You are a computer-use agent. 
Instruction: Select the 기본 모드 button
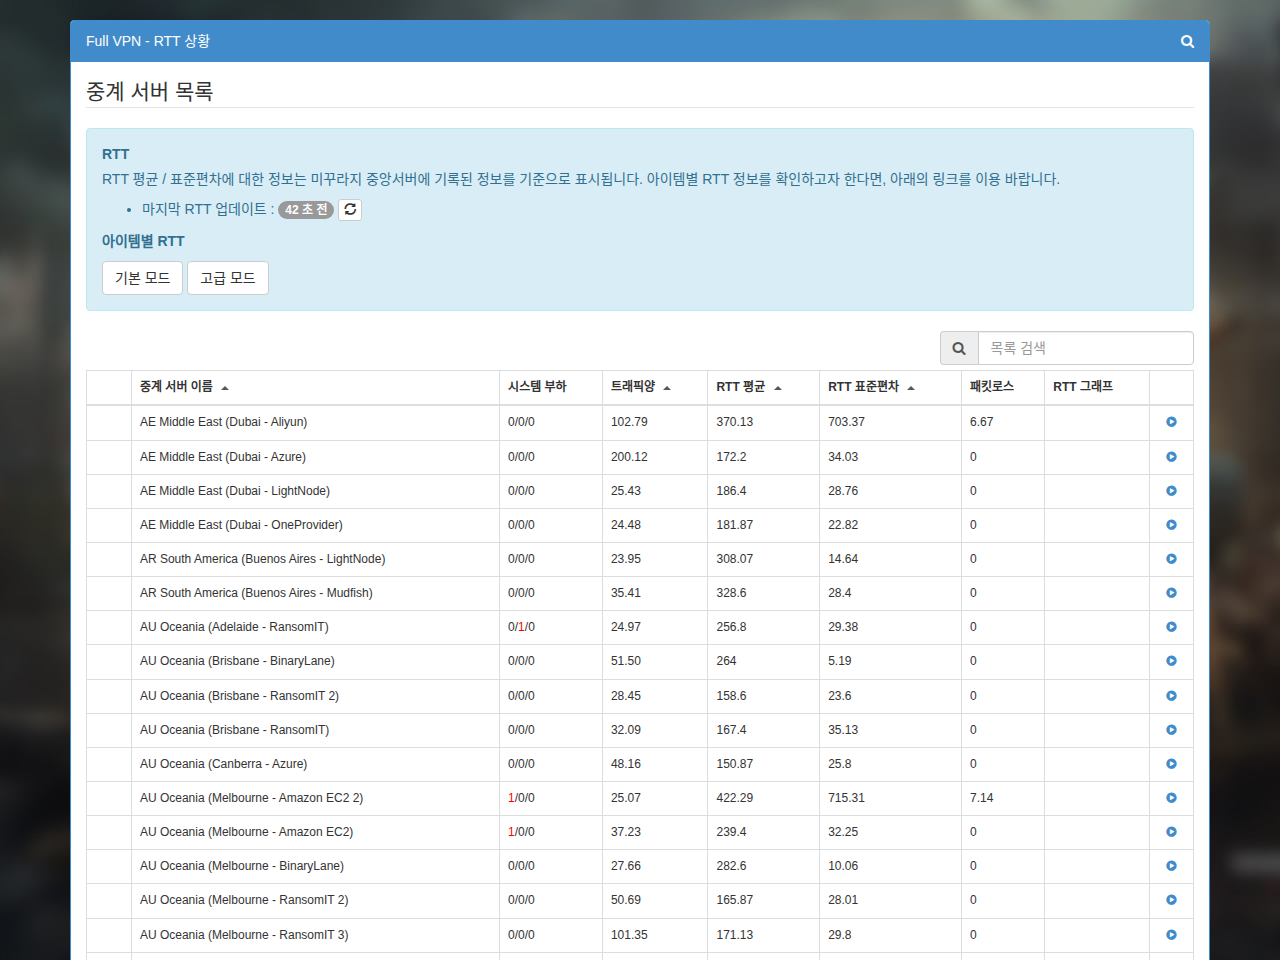pyautogui.click(x=142, y=278)
